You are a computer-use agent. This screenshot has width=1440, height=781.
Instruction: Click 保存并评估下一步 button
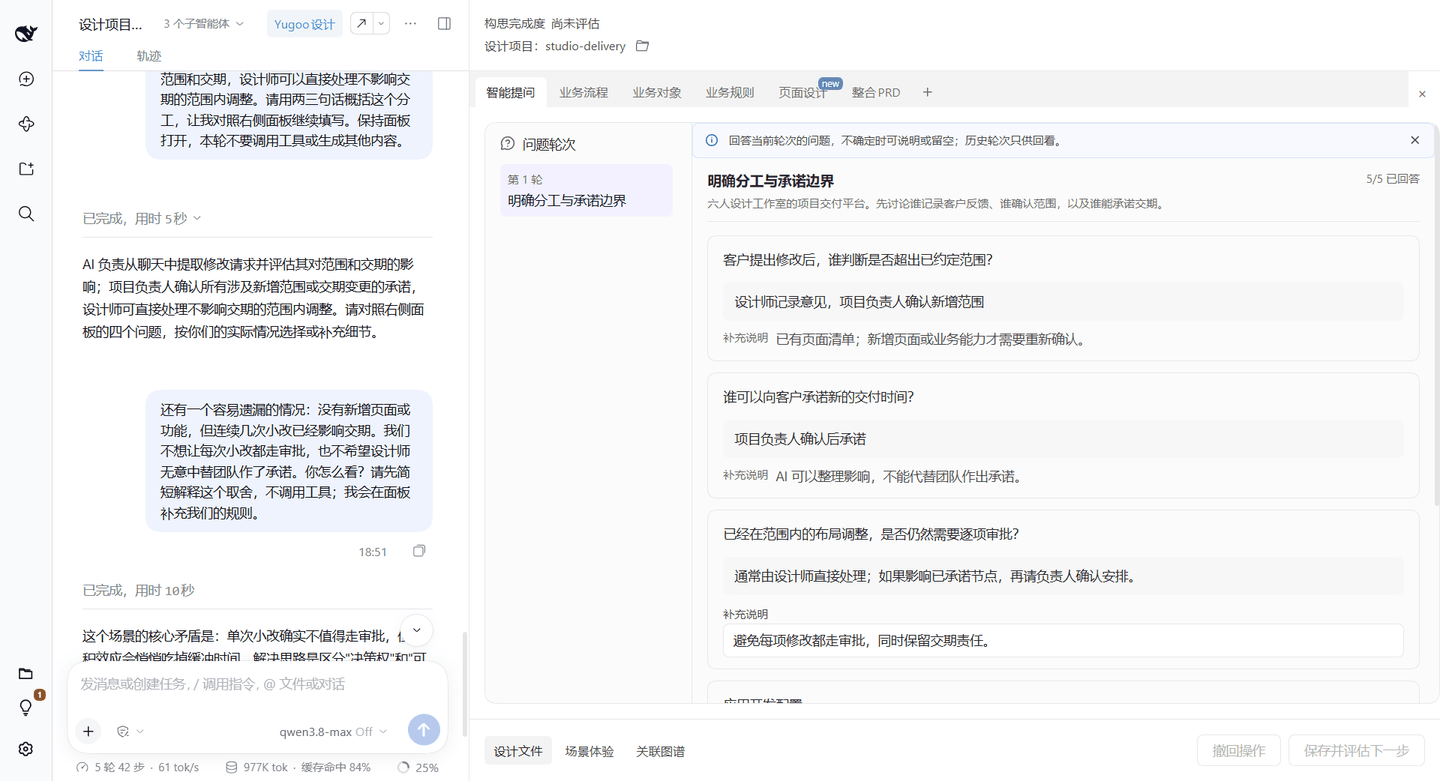[x=1356, y=751]
